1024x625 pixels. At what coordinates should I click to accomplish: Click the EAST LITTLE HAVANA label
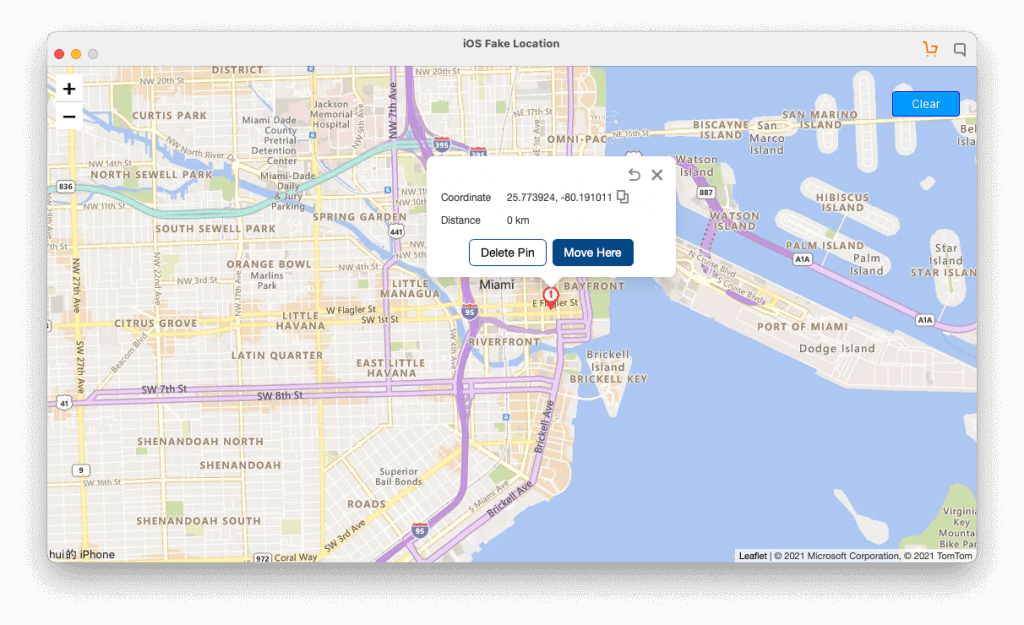coord(391,368)
